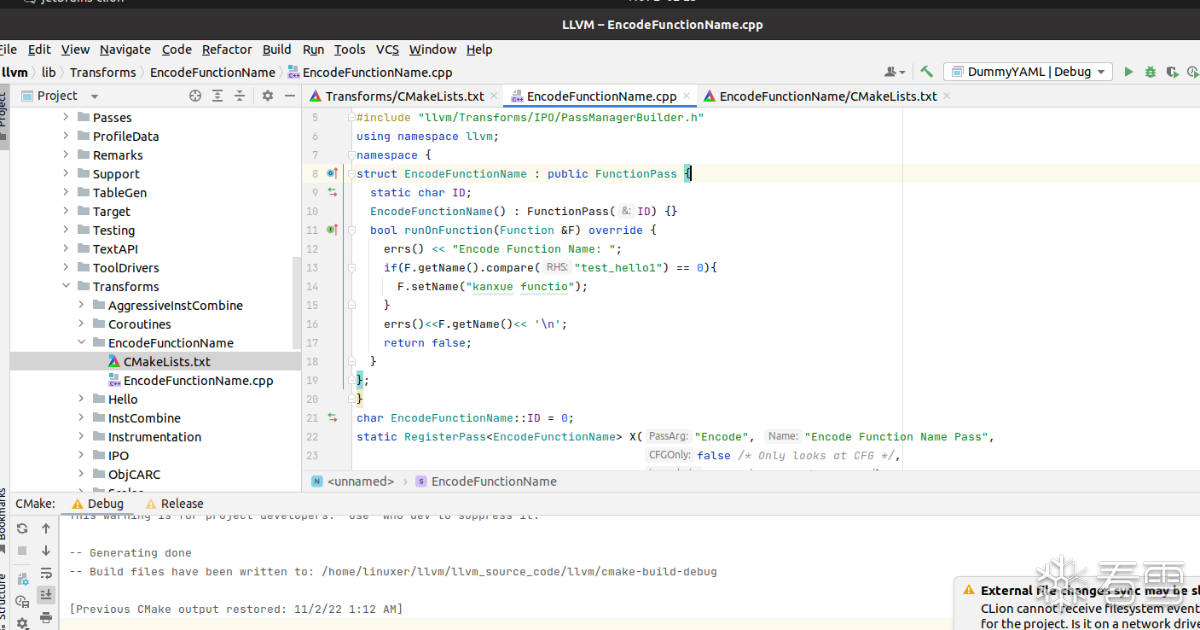Open the code-with-me user icon
1200x630 pixels.
pyautogui.click(x=894, y=72)
